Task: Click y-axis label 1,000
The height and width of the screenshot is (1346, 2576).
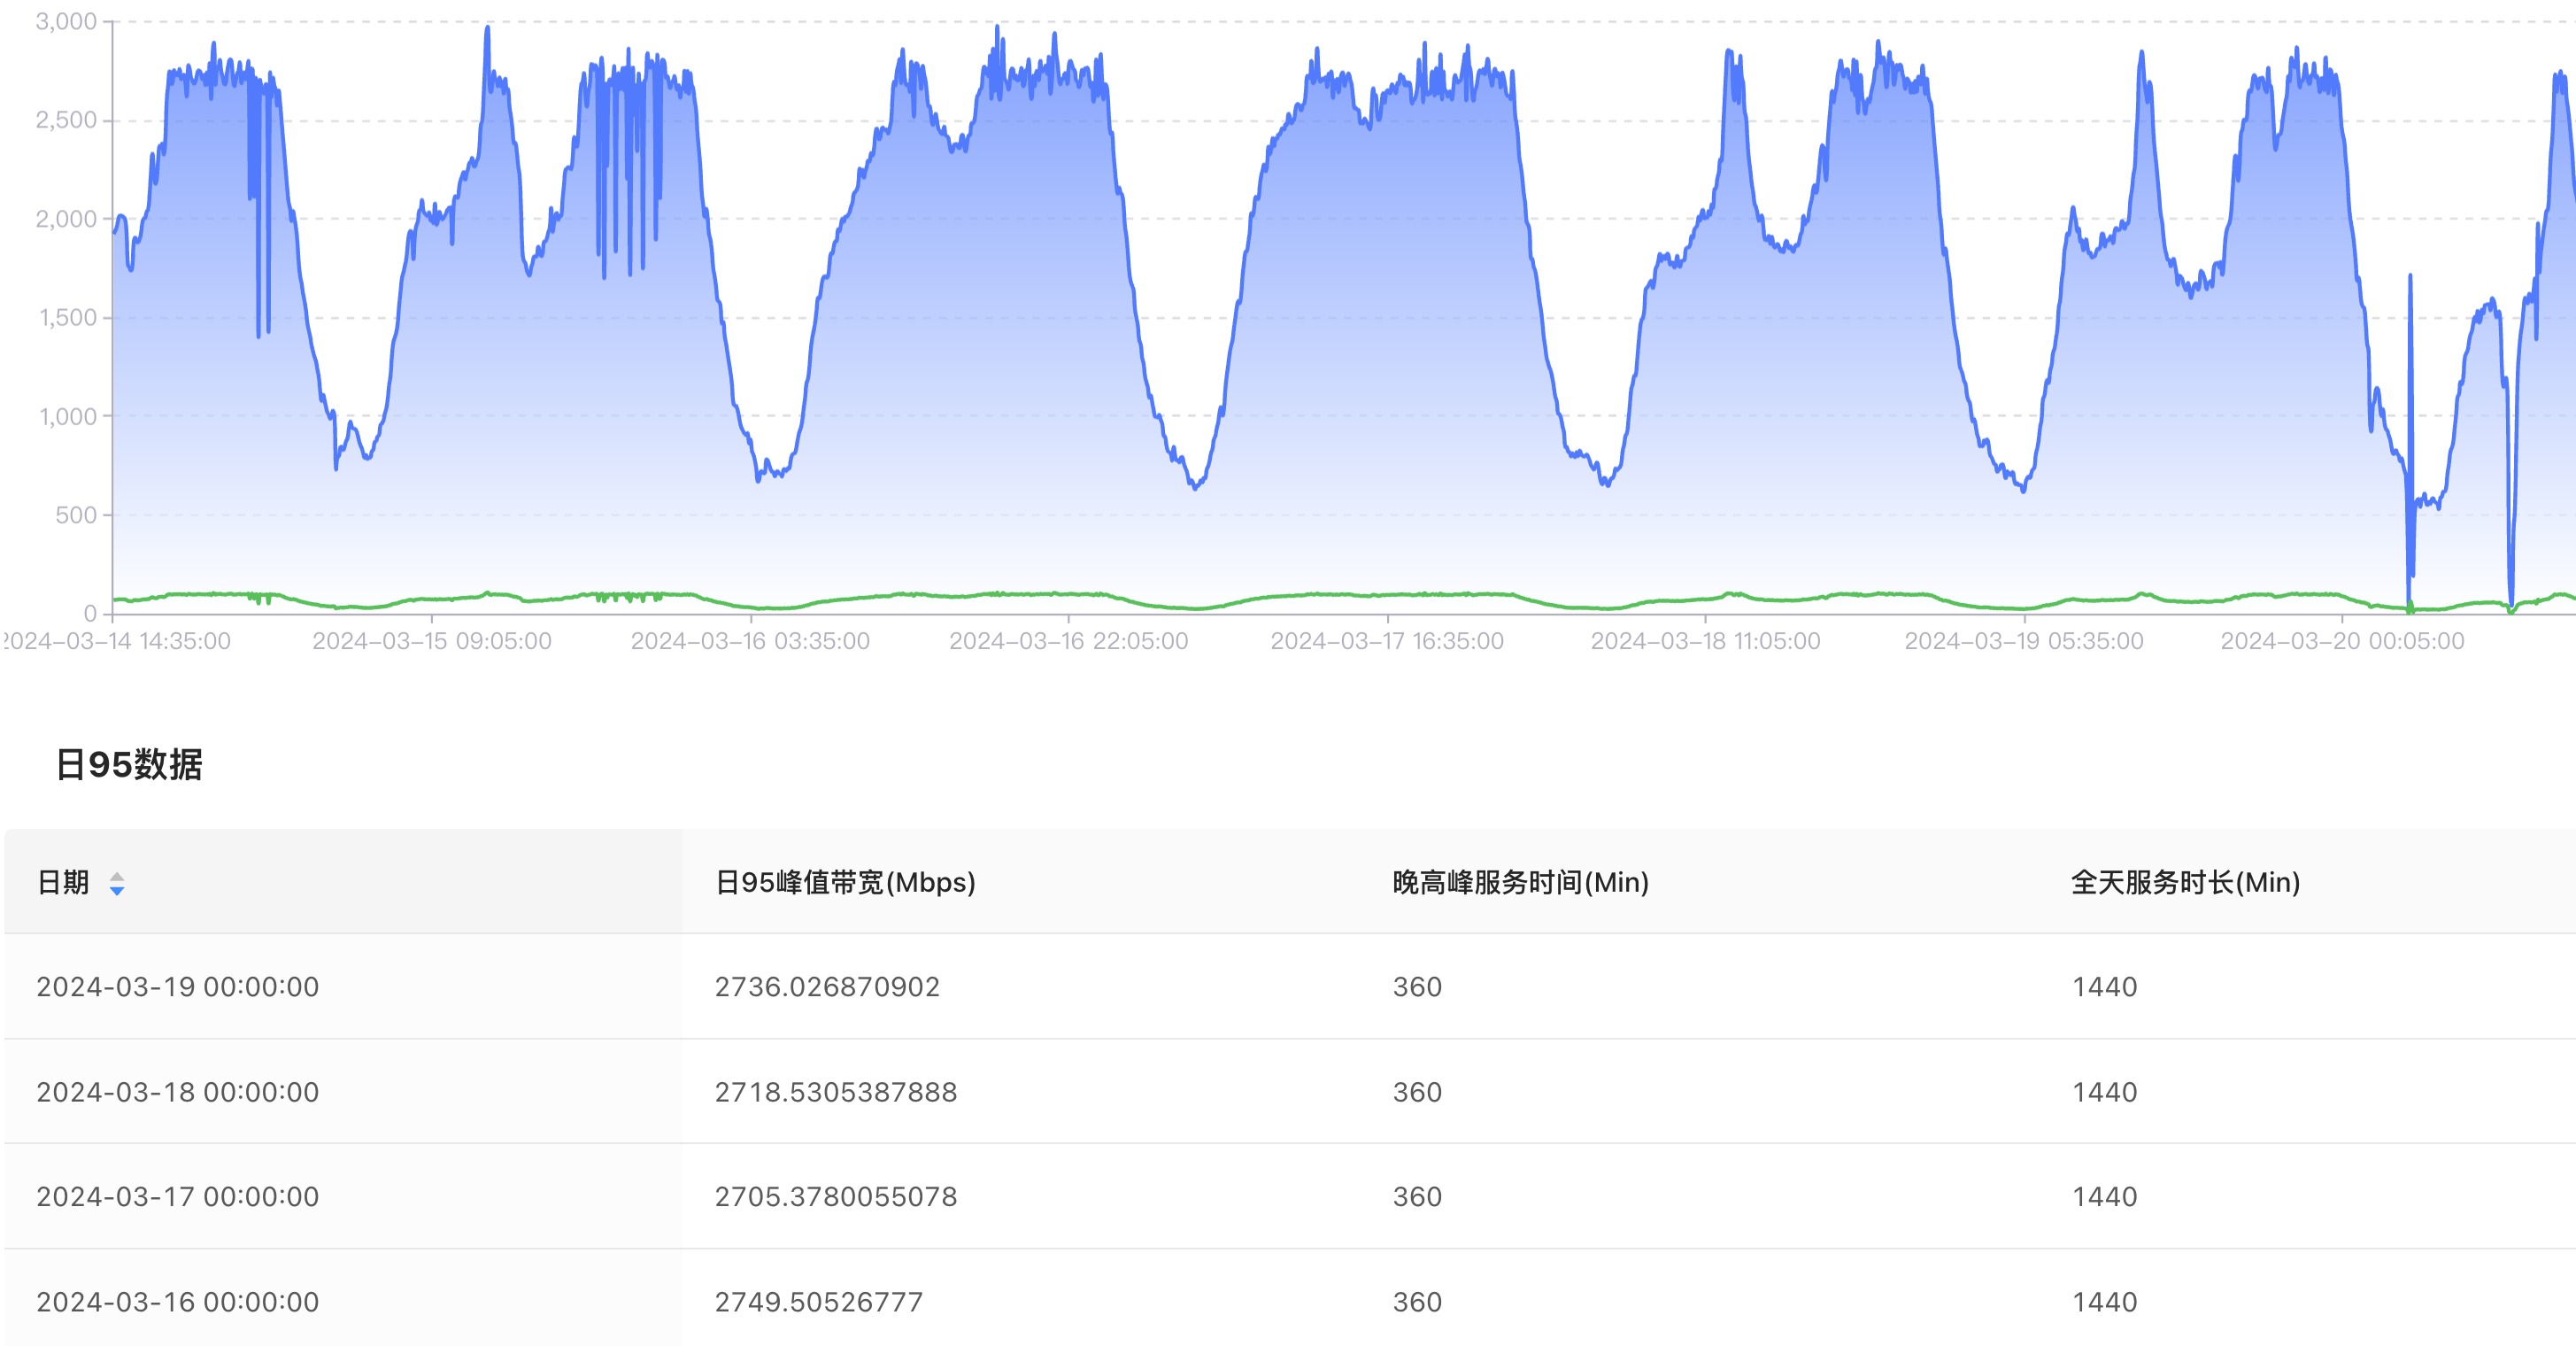Action: pos(68,417)
